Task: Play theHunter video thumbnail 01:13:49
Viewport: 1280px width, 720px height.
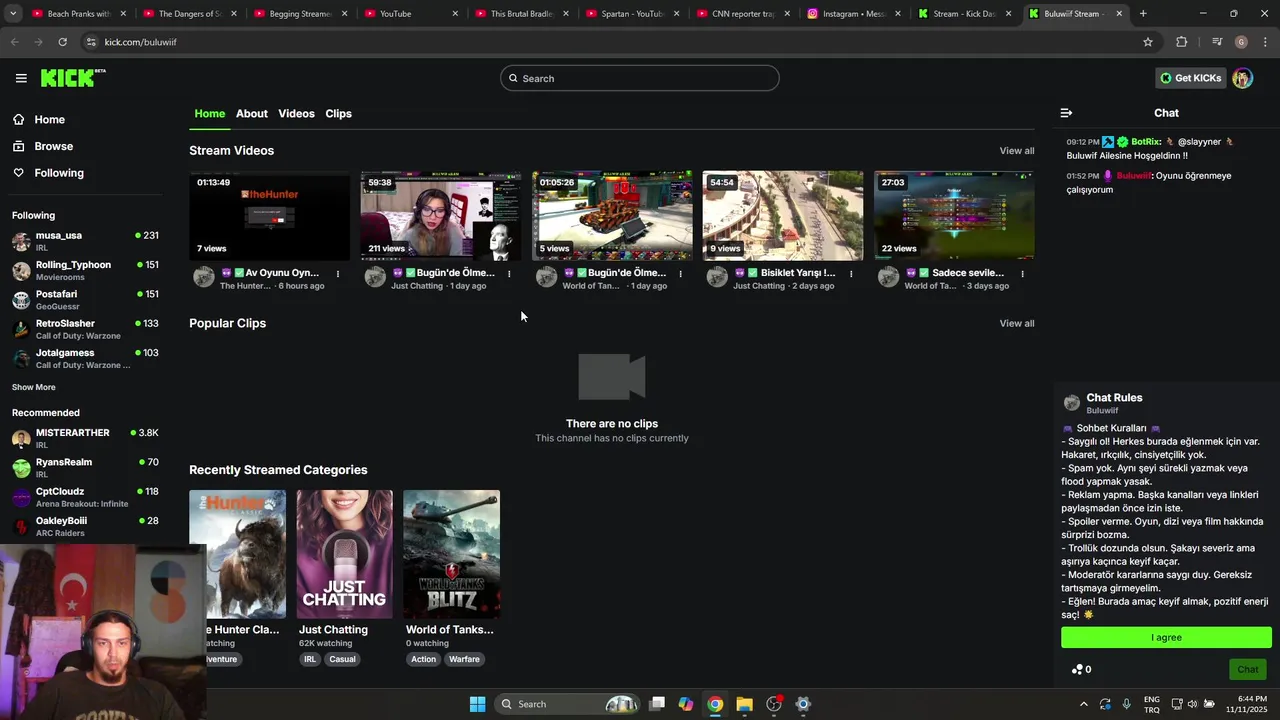Action: coord(270,215)
